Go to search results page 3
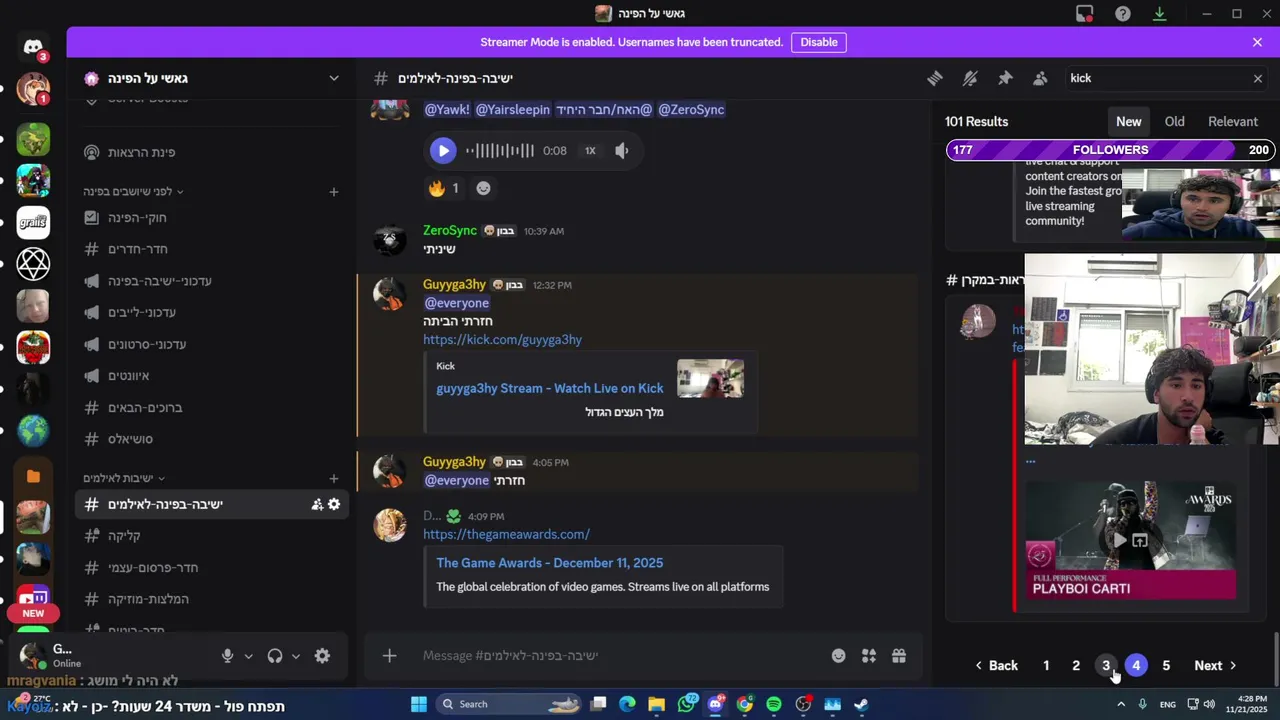This screenshot has height=720, width=1280. click(x=1106, y=665)
